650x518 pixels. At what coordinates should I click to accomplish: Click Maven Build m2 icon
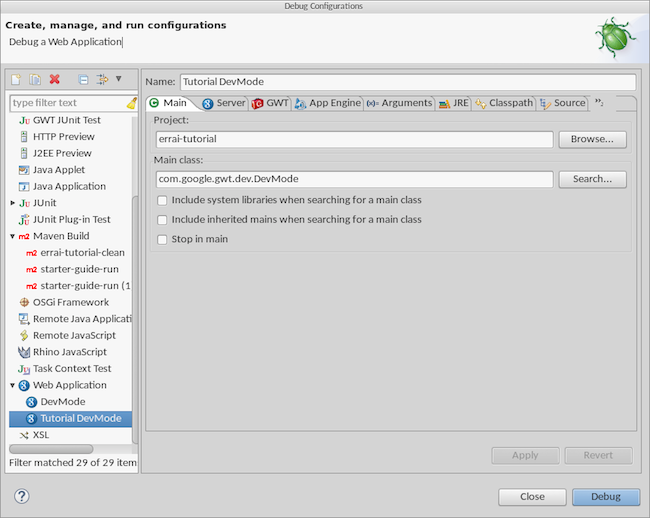(x=24, y=236)
